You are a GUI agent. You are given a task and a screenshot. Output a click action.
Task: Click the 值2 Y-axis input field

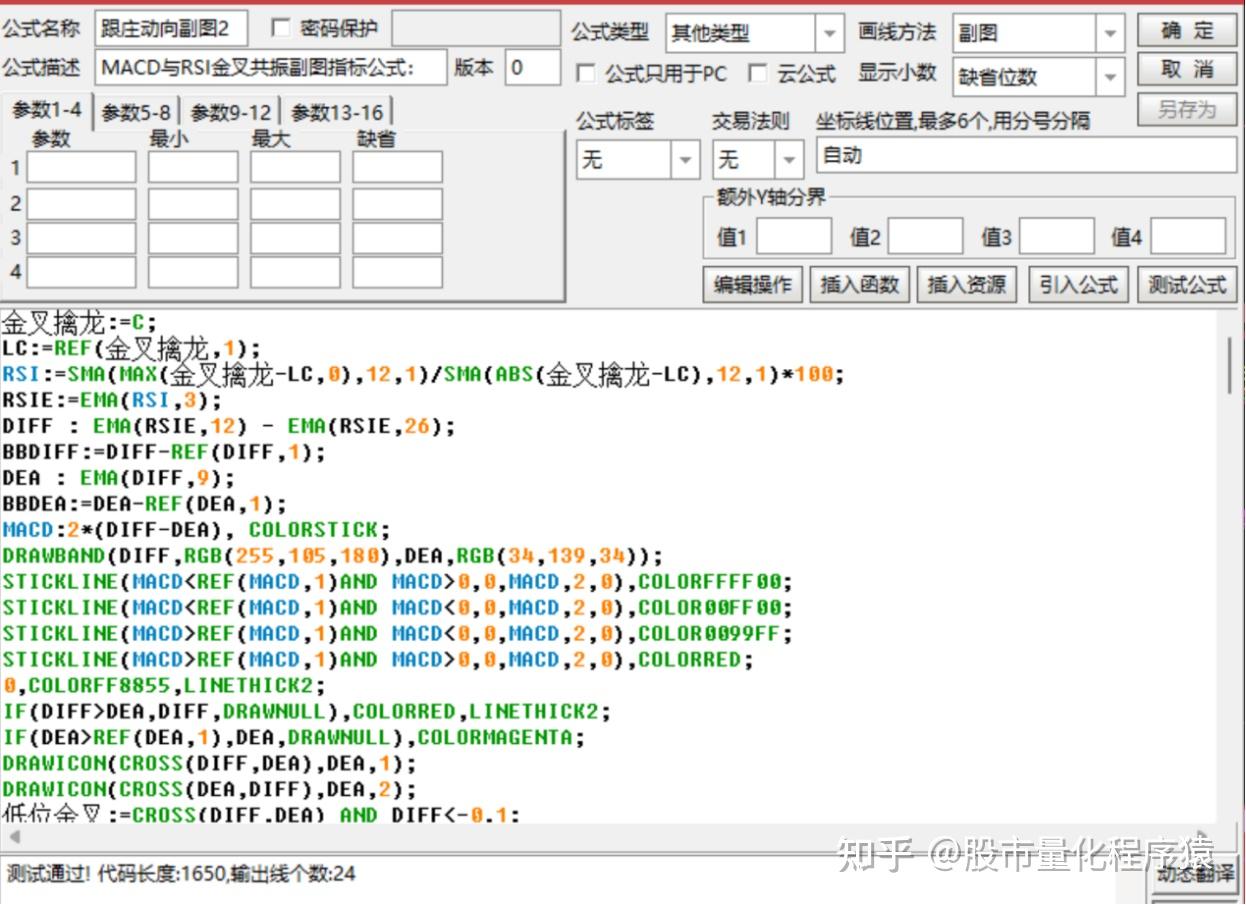925,237
